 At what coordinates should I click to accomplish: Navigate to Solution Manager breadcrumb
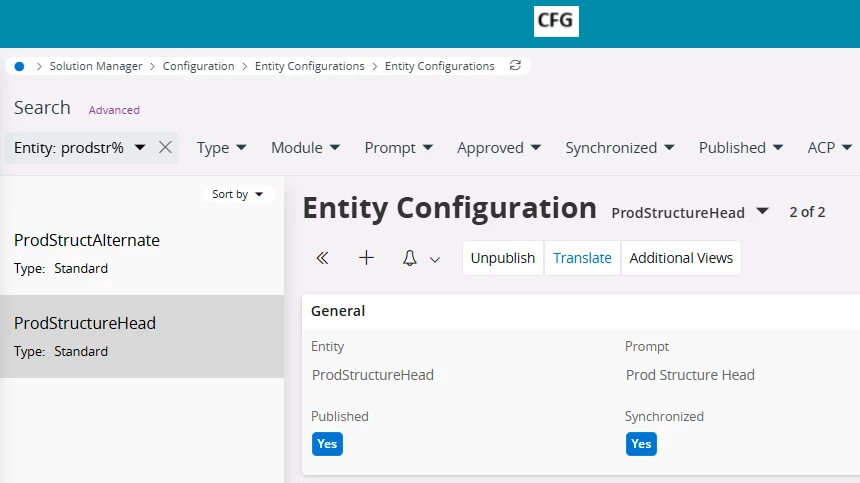(x=96, y=66)
